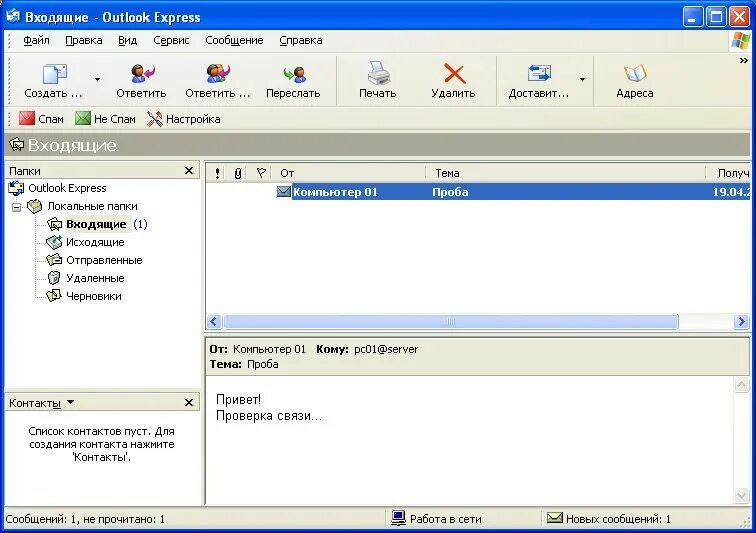Sort by attachment paperclip column
756x533 pixels.
(x=238, y=173)
